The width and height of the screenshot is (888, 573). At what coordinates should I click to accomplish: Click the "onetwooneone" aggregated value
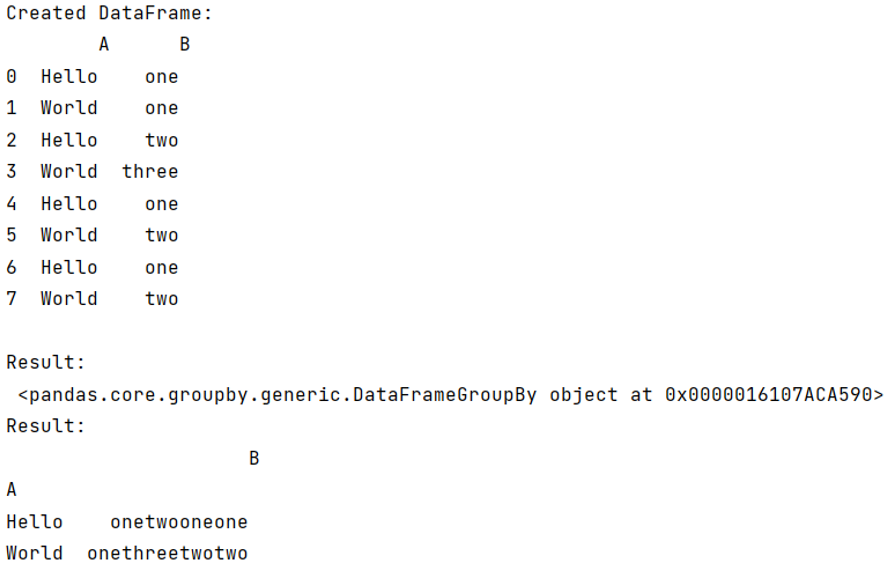(179, 522)
